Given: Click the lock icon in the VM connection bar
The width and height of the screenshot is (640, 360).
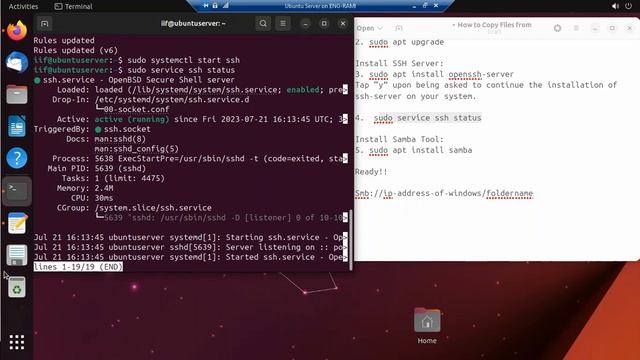Looking at the screenshot, I should [x=215, y=6].
